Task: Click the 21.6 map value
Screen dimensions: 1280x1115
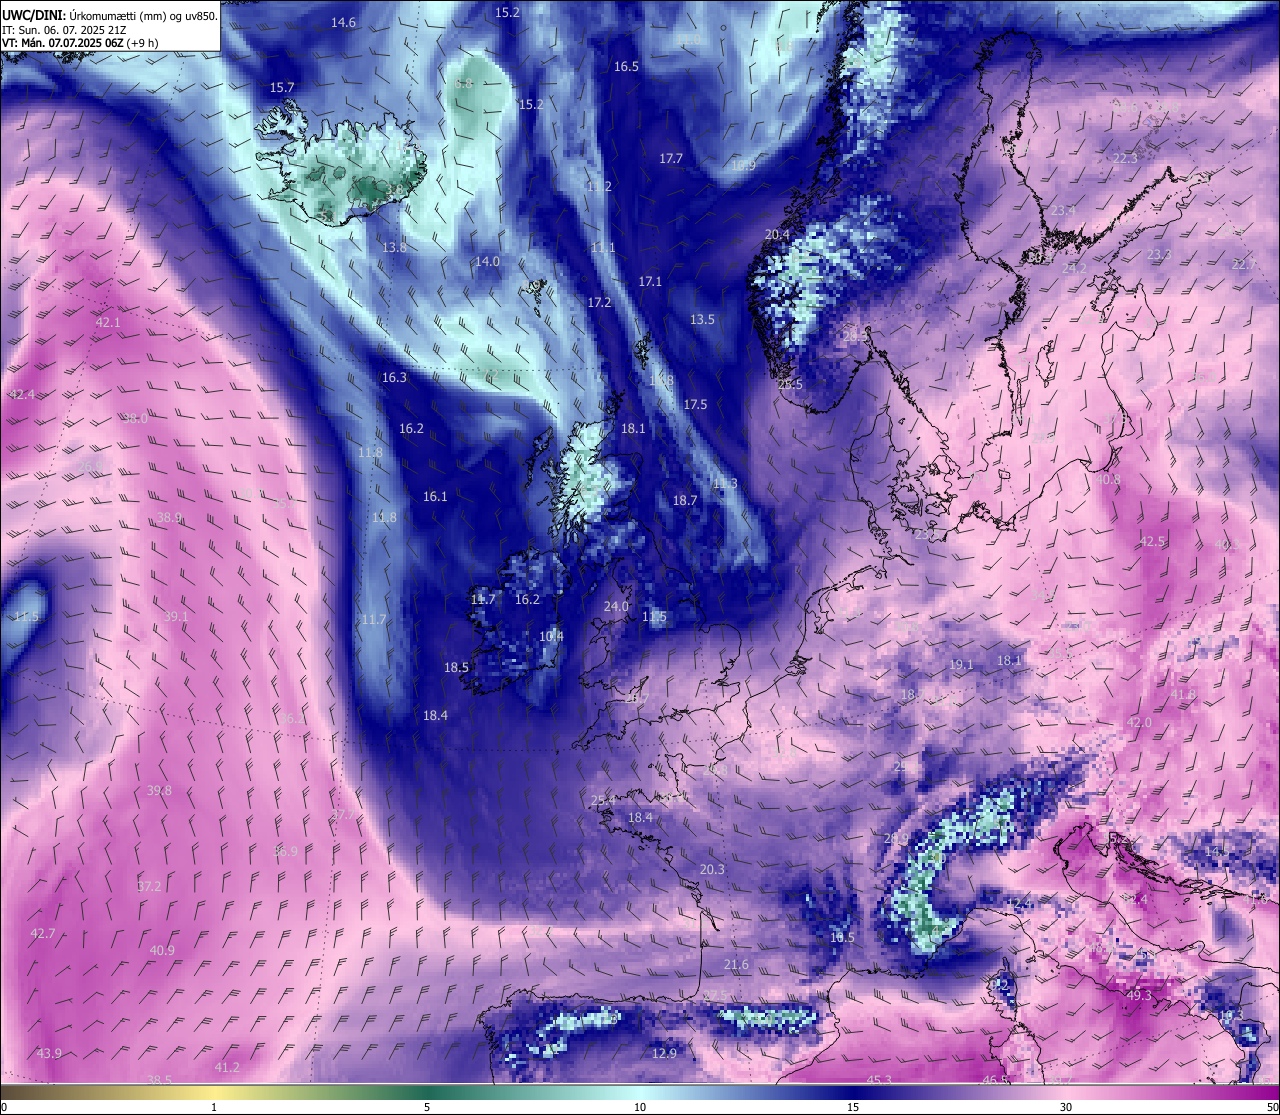Action: pyautogui.click(x=735, y=964)
